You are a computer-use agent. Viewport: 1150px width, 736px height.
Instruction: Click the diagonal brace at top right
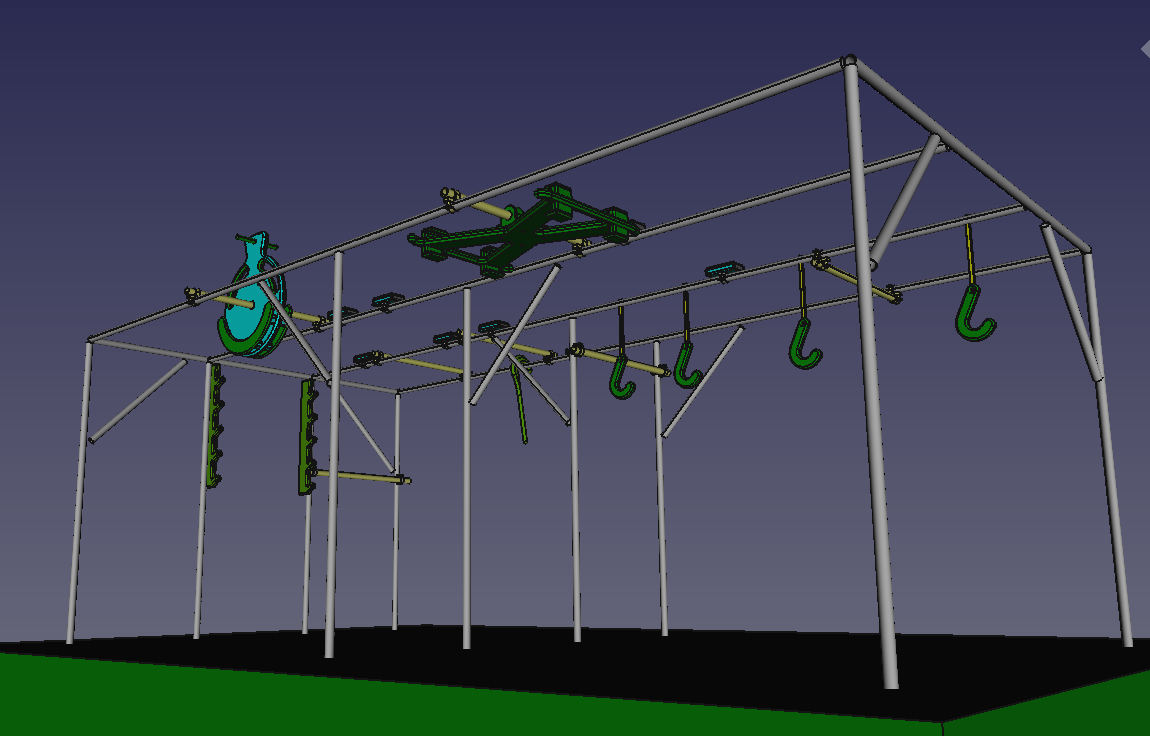coord(906,196)
